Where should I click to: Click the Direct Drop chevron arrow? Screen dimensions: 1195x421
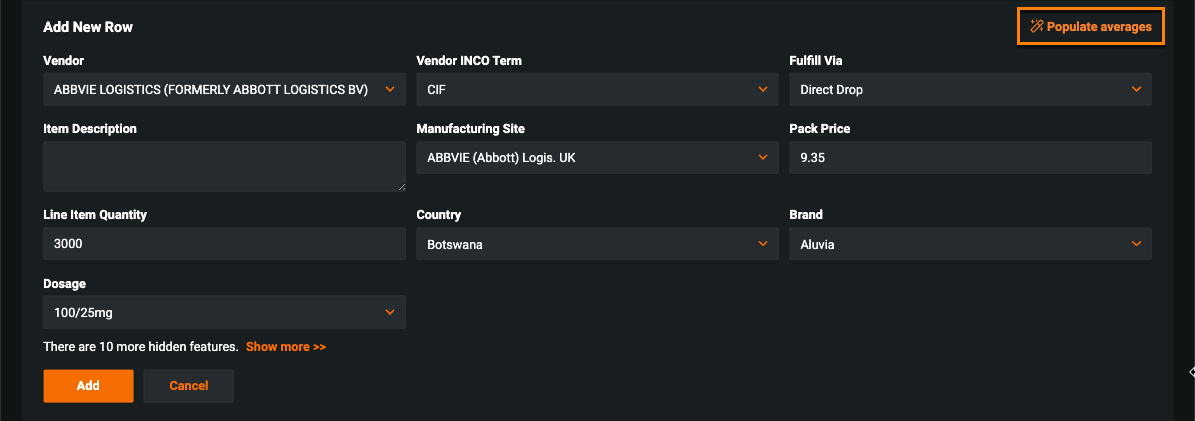click(1136, 89)
